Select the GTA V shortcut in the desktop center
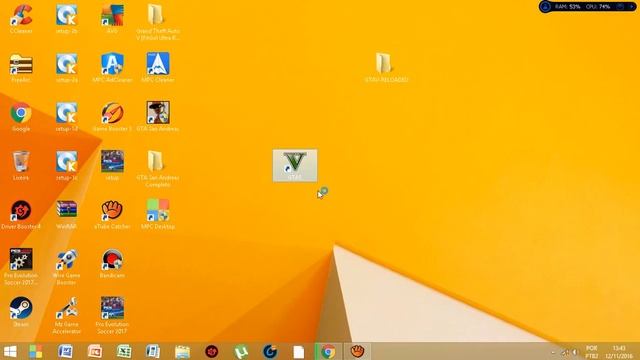640x360 pixels. click(295, 165)
